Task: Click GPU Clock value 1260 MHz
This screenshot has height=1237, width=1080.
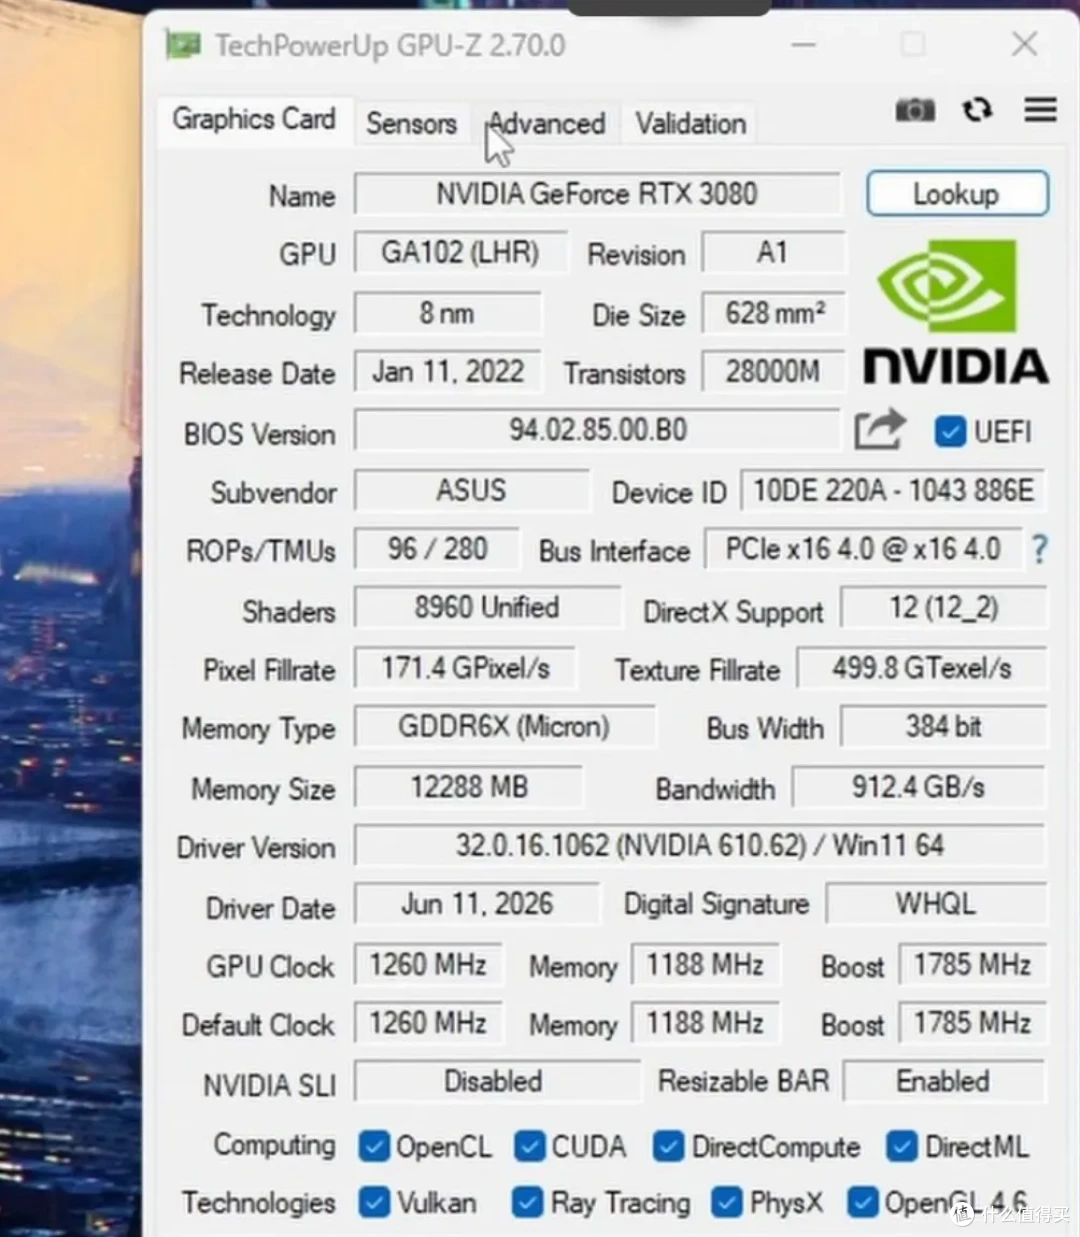Action: (x=428, y=964)
